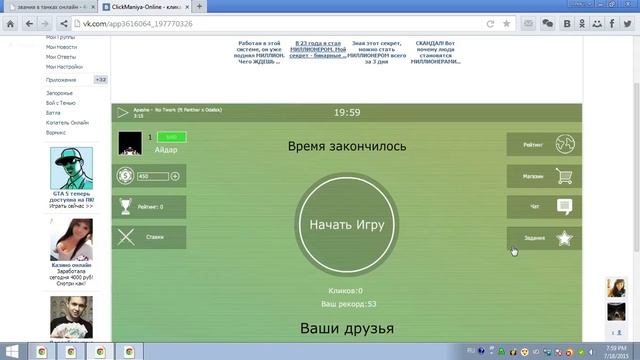Image resolution: width=640 pixels, height=360 pixels.
Task: Click the GTA 5 ad image
Action: click(71, 168)
